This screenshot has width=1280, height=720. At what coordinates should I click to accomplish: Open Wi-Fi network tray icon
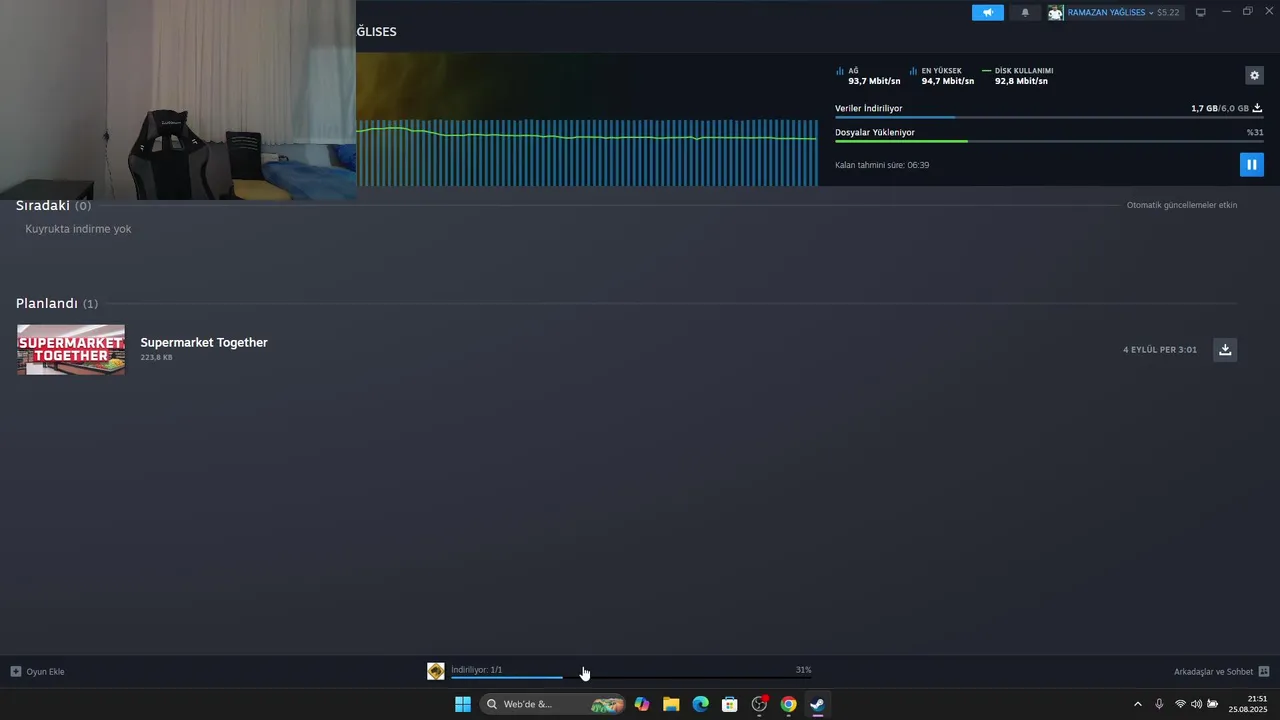click(x=1180, y=704)
